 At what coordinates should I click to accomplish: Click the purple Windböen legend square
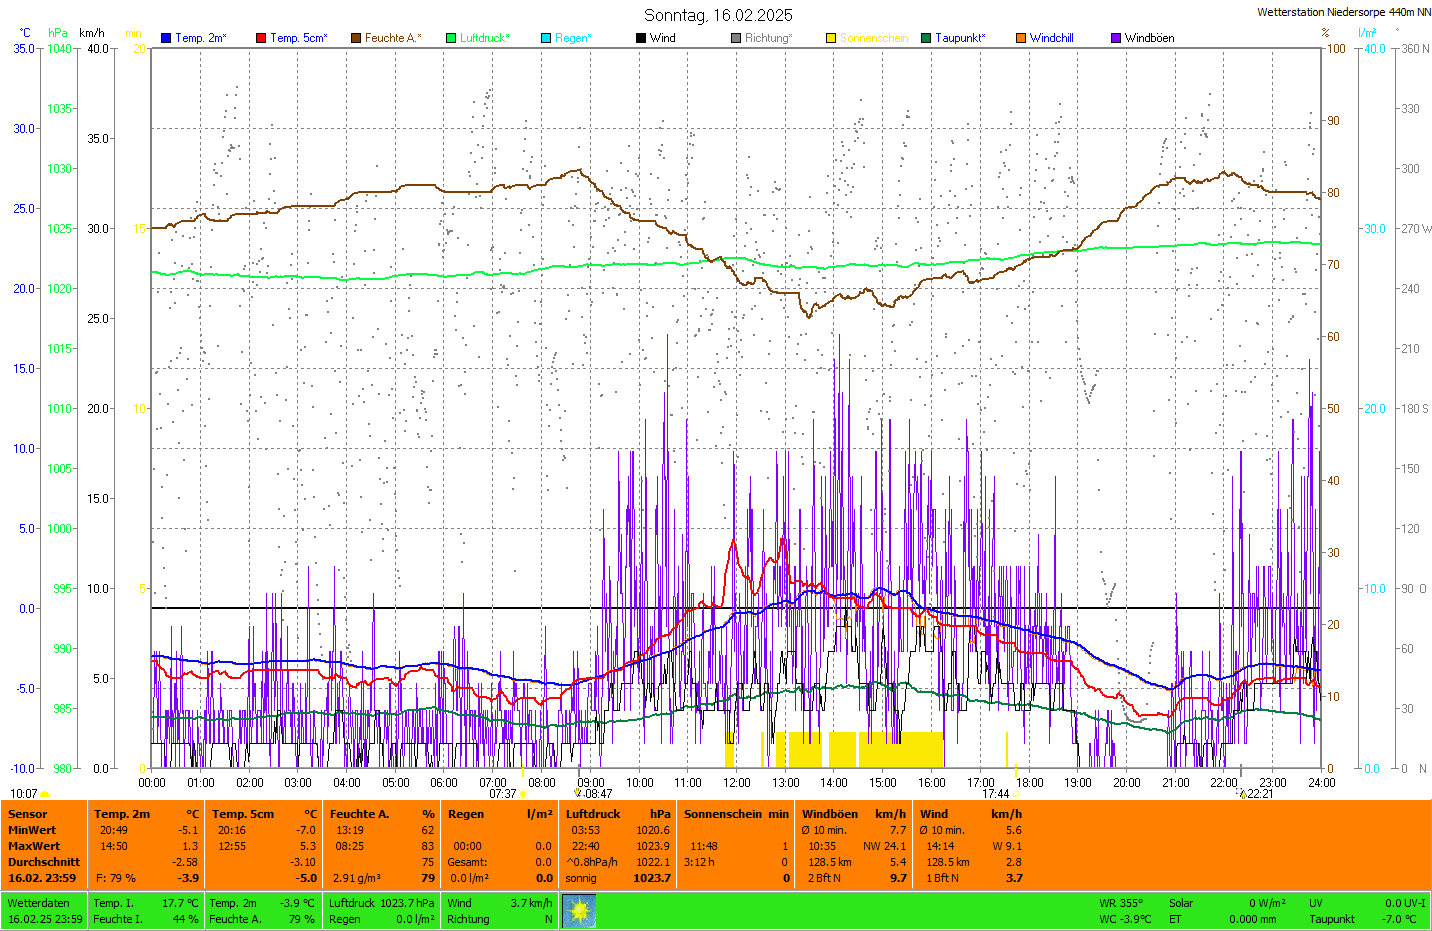pos(1116,38)
